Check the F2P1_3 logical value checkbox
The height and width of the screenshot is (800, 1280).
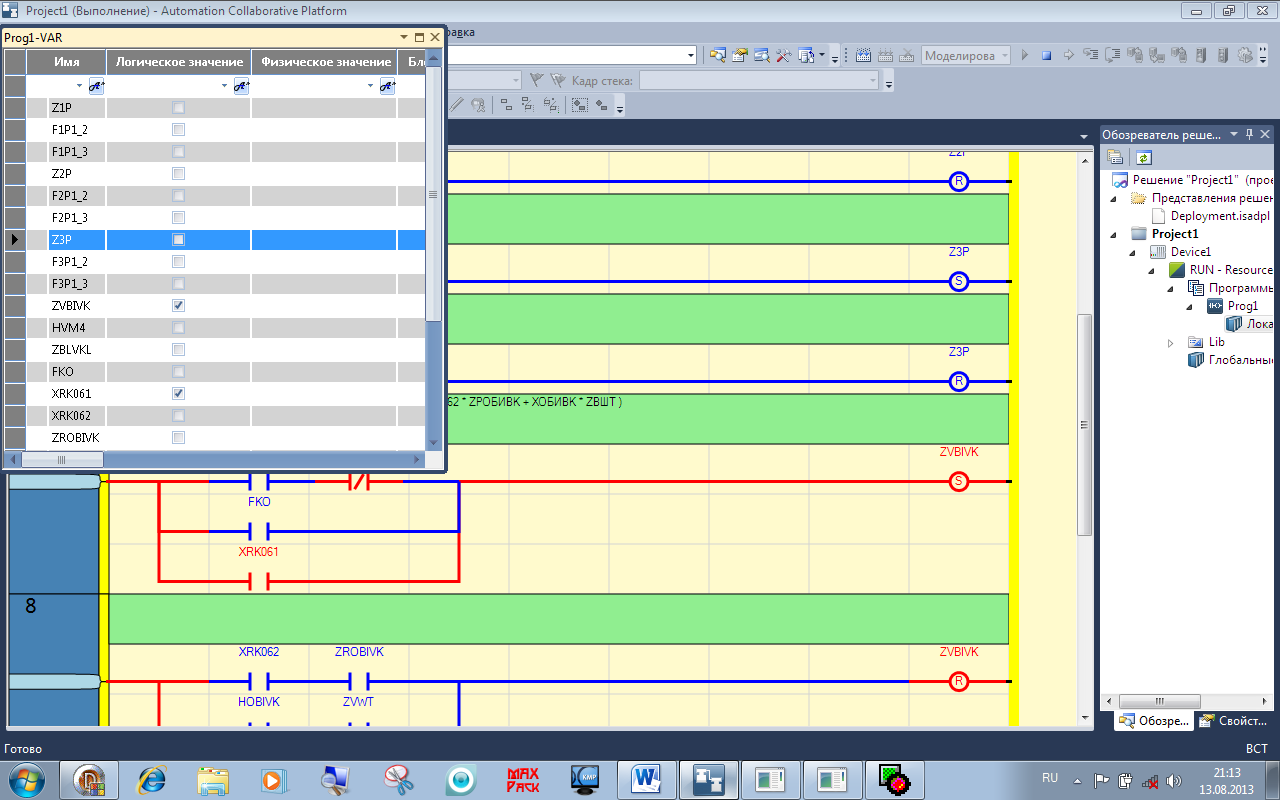[x=178, y=217]
